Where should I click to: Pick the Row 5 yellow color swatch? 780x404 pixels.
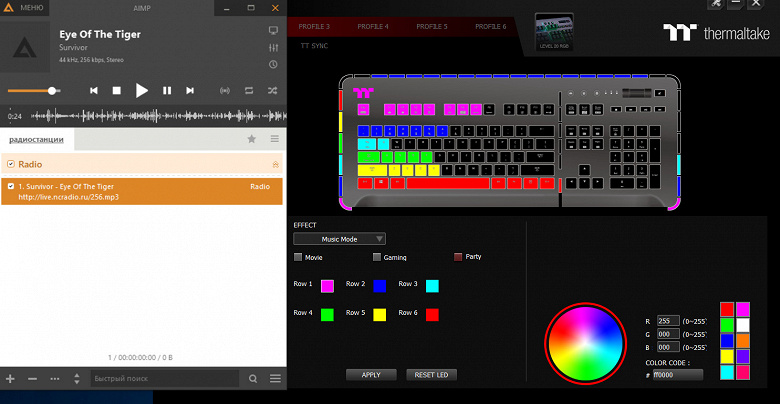click(x=380, y=315)
